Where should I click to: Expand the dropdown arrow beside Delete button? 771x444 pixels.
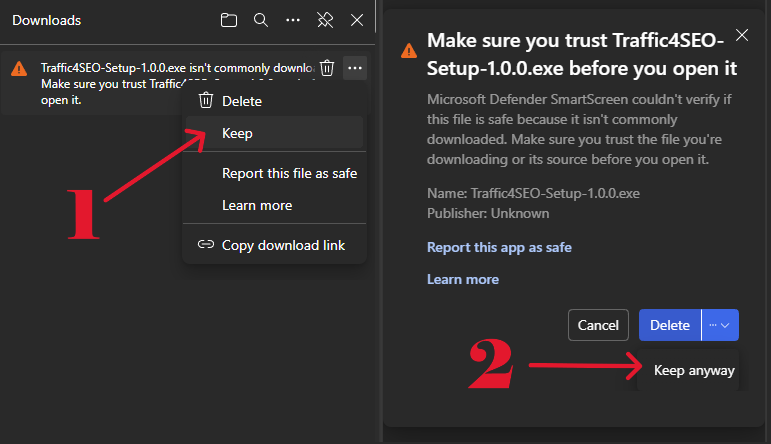(720, 325)
